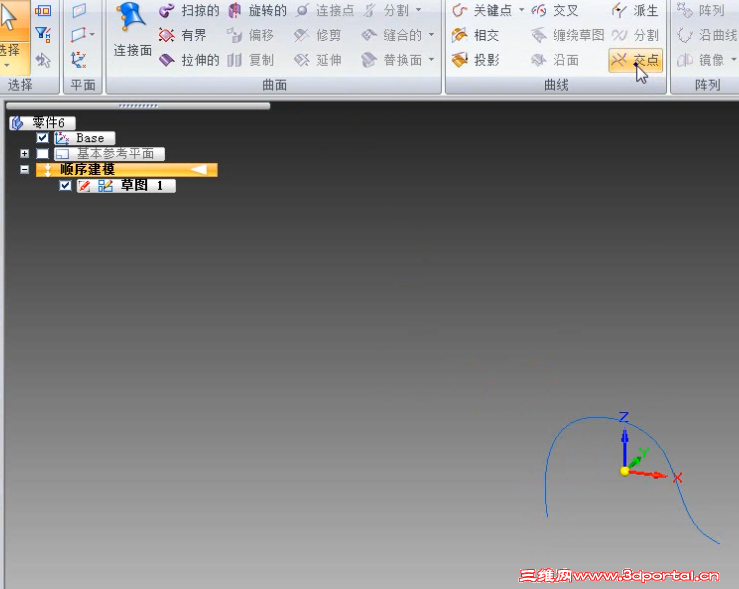Select the 有界 bounded surface tool
739x589 pixels.
[183, 35]
